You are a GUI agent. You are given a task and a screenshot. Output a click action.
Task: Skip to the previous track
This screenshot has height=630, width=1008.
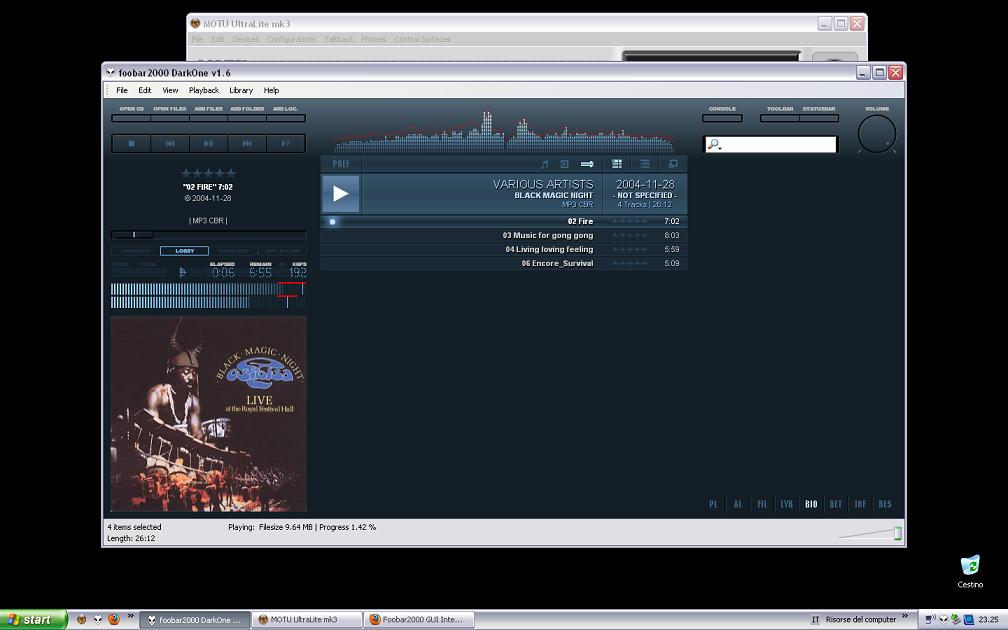(x=170, y=143)
